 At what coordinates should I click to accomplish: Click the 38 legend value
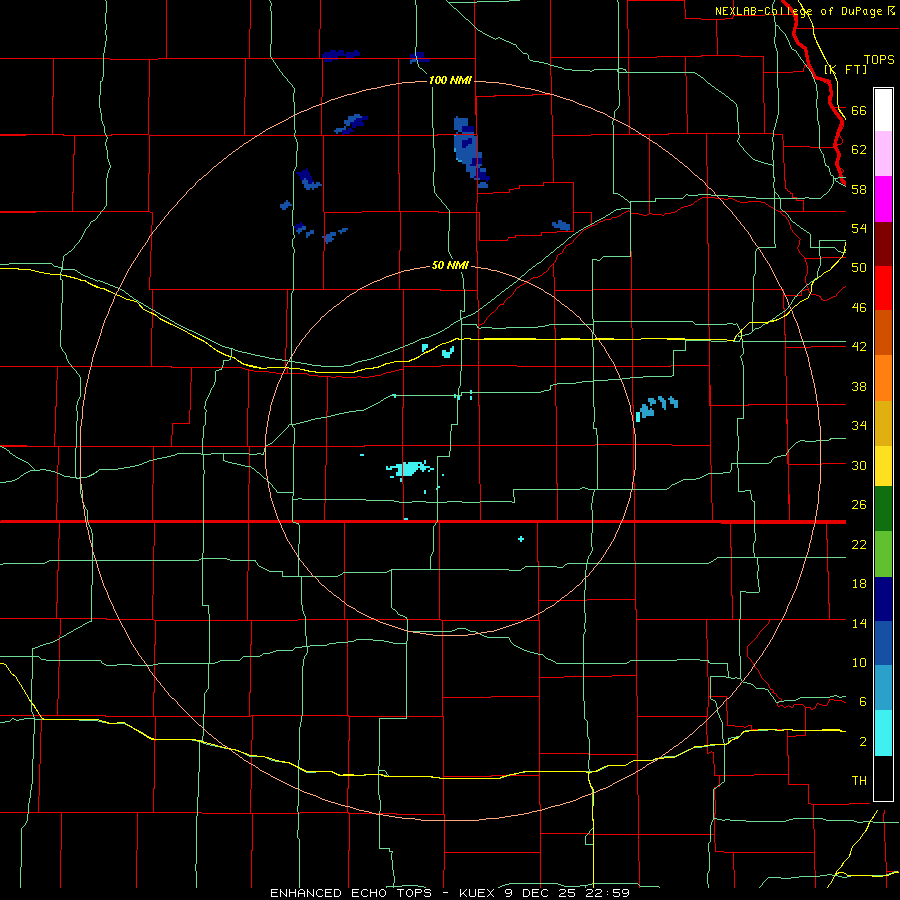point(859,386)
